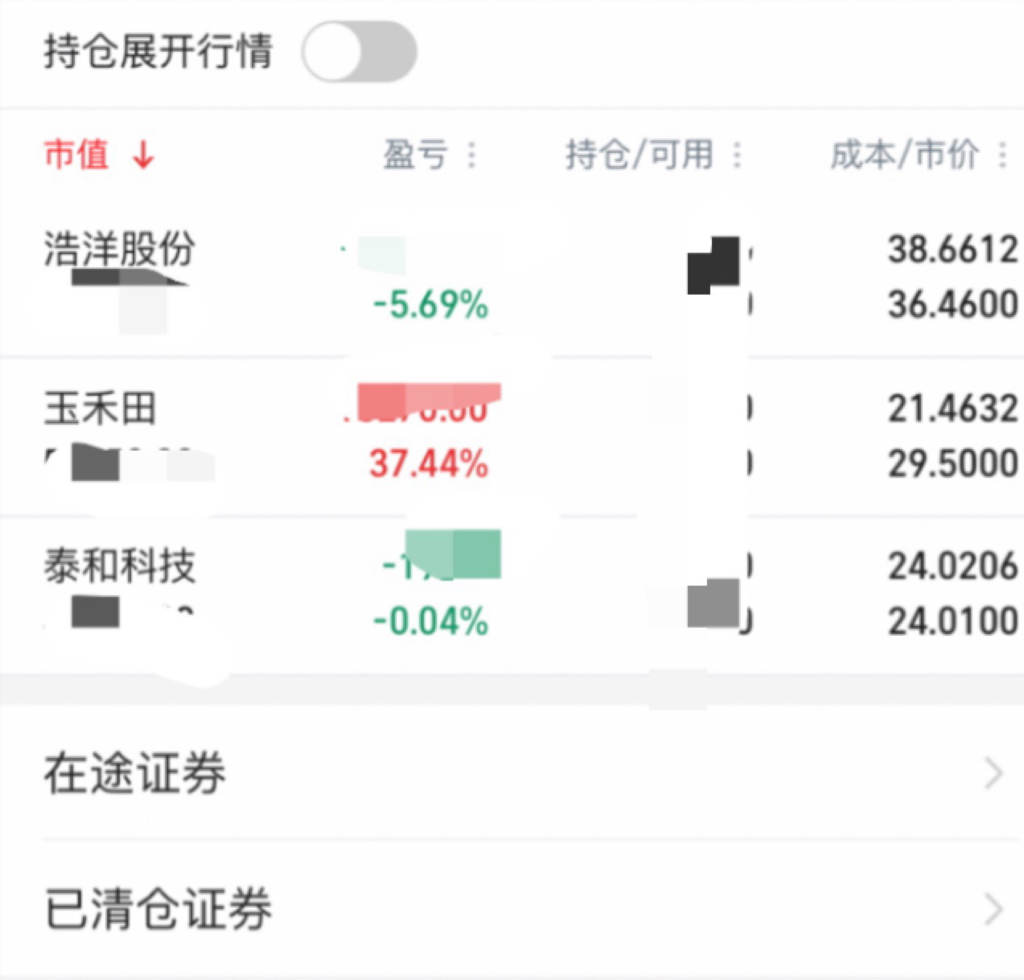
Task: Click the red sort arrow beside 市值
Action: tap(143, 155)
